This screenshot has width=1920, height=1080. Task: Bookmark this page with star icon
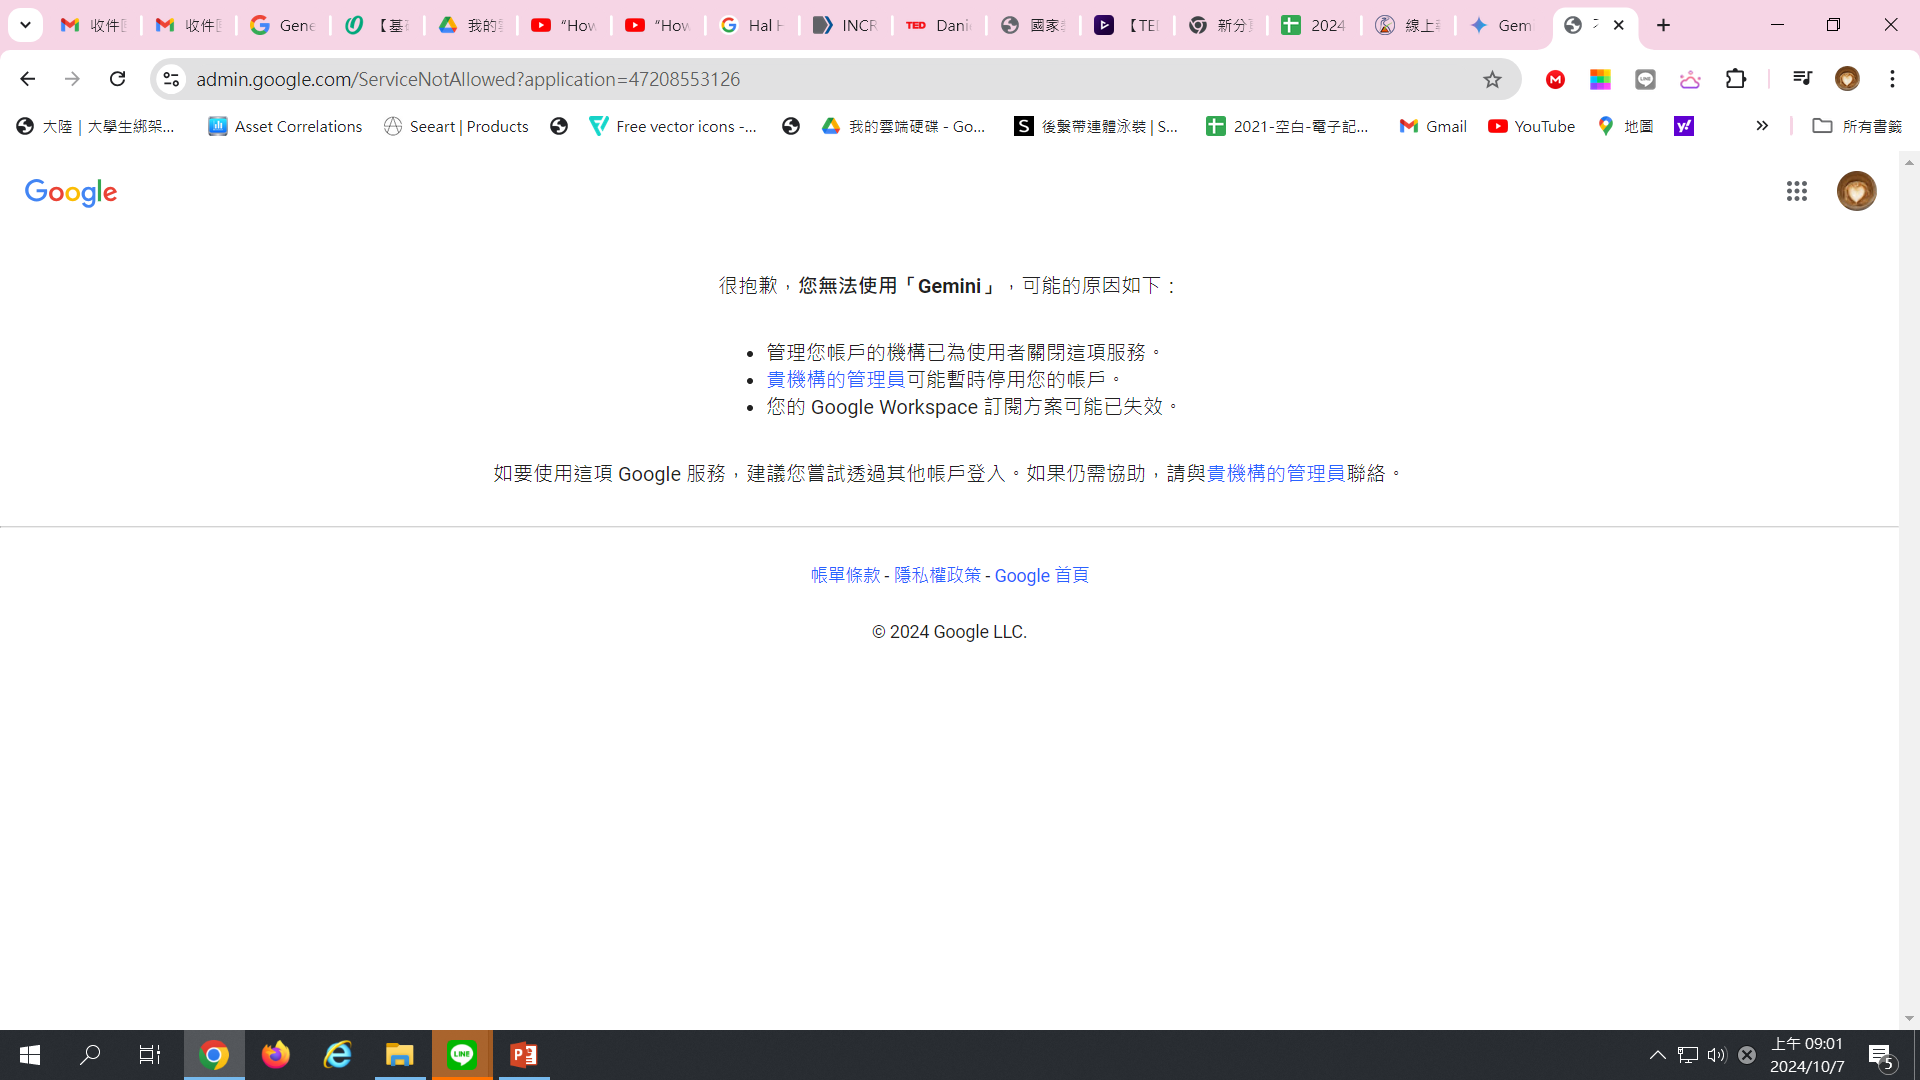(x=1492, y=79)
